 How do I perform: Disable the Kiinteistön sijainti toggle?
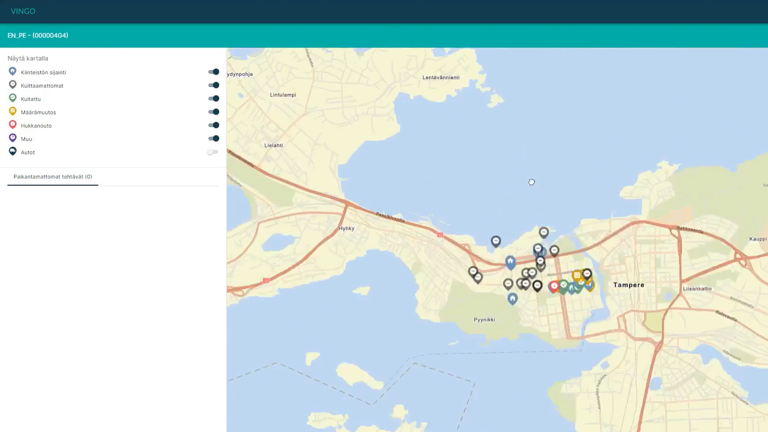tap(213, 72)
